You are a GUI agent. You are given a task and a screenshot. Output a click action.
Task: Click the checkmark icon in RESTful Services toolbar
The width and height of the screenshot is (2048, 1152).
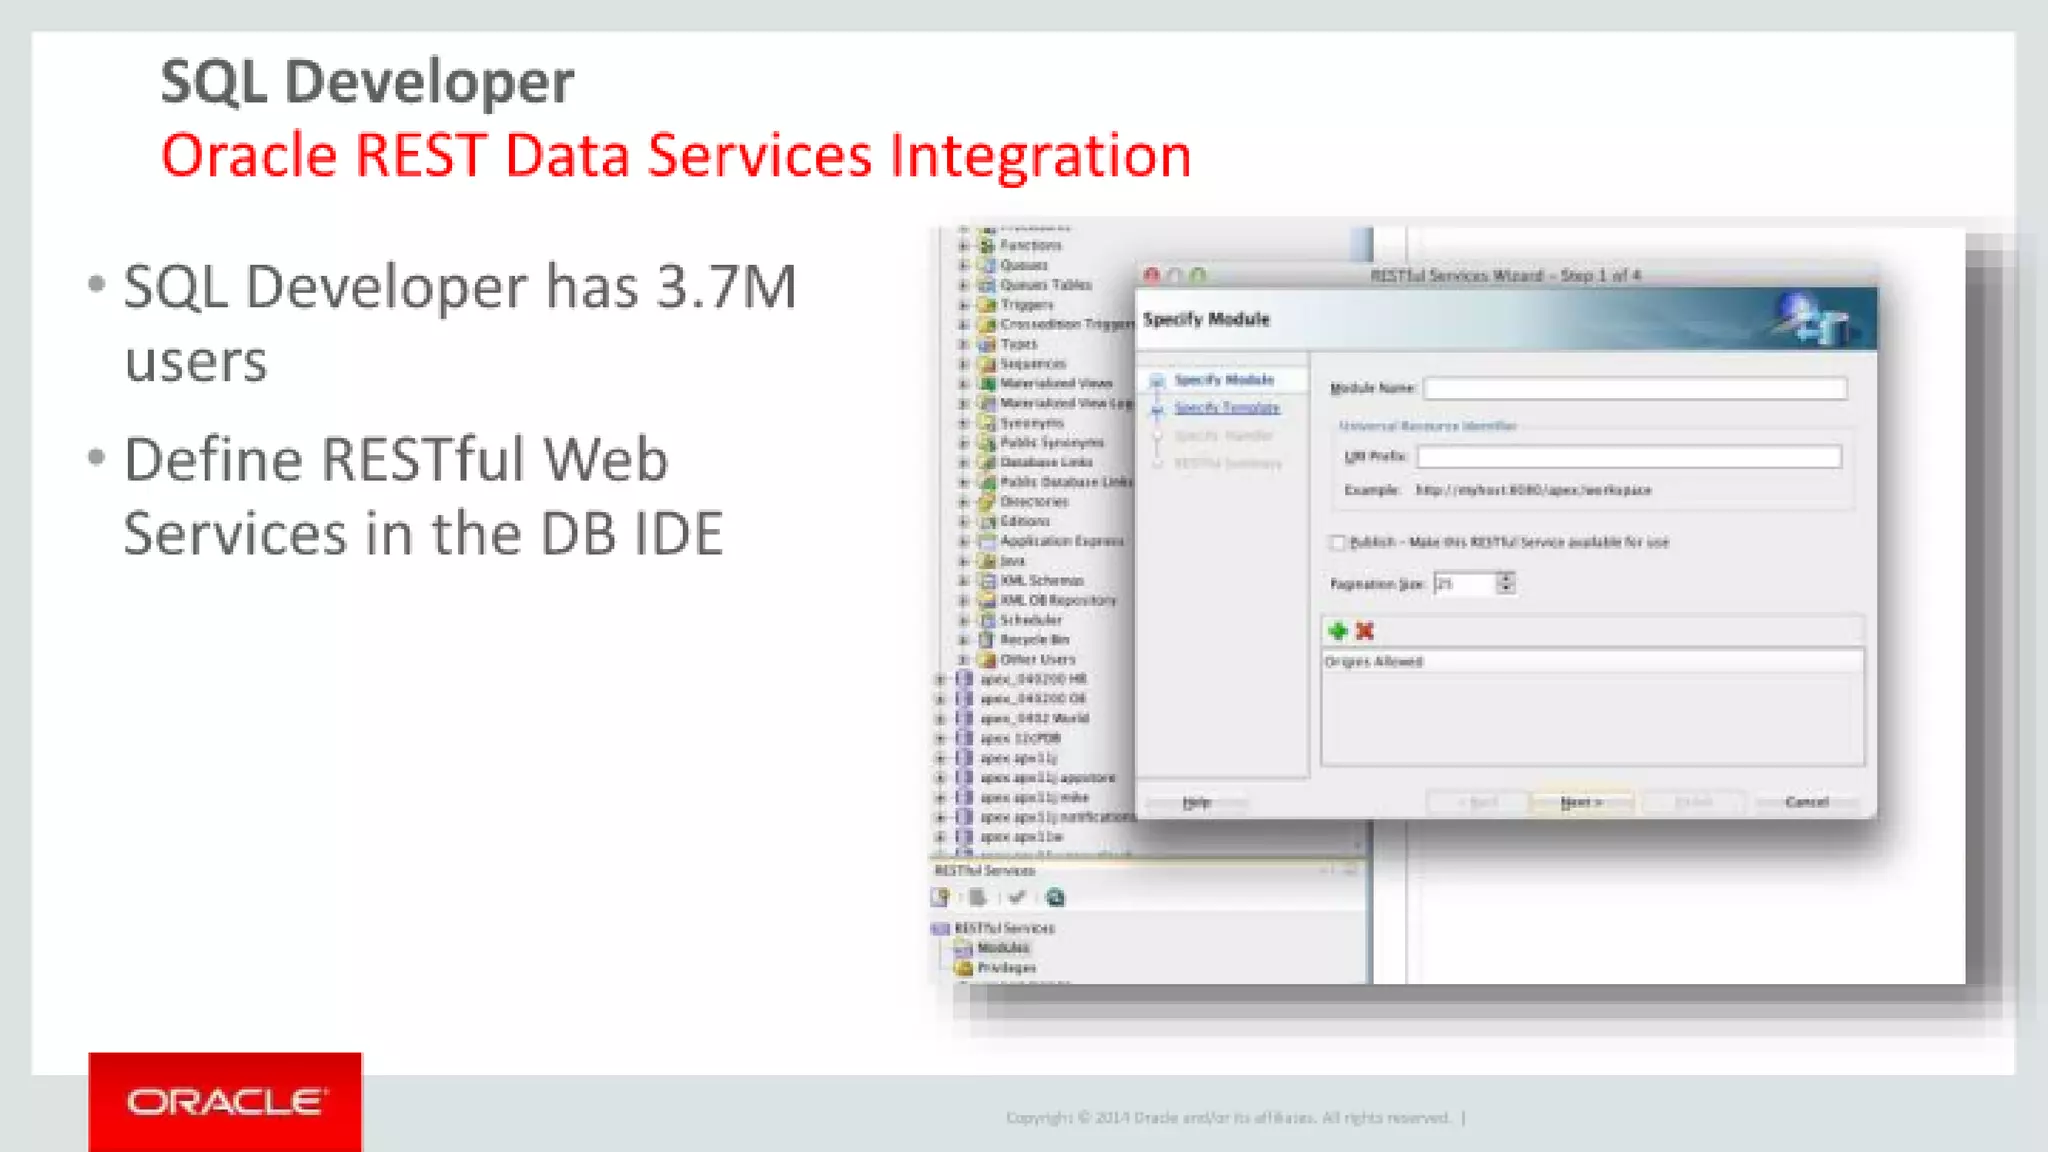pos(1017,897)
